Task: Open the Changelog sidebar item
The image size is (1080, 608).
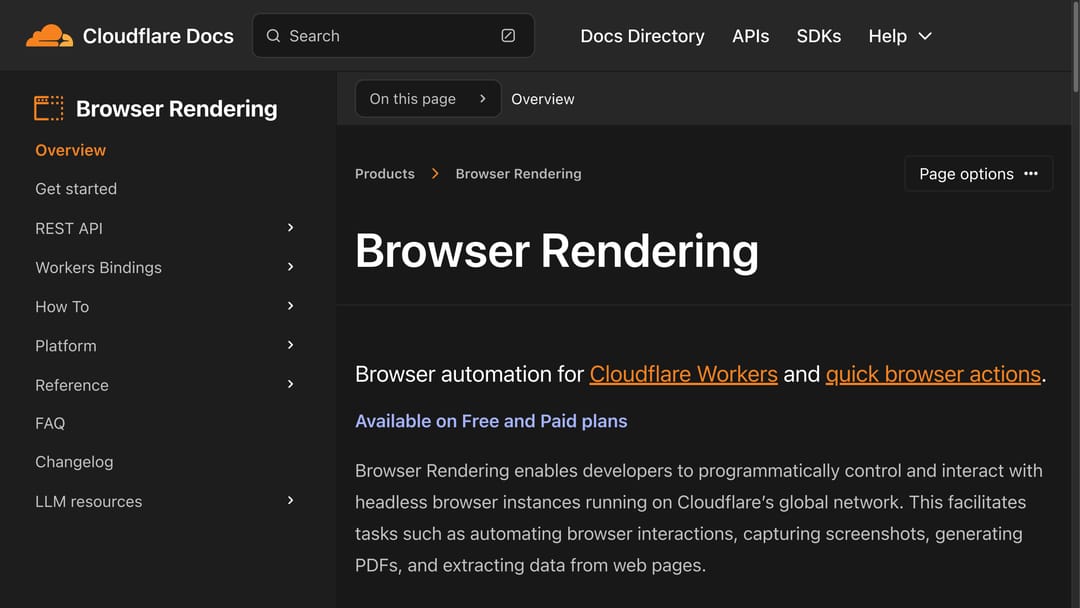Action: 74,462
